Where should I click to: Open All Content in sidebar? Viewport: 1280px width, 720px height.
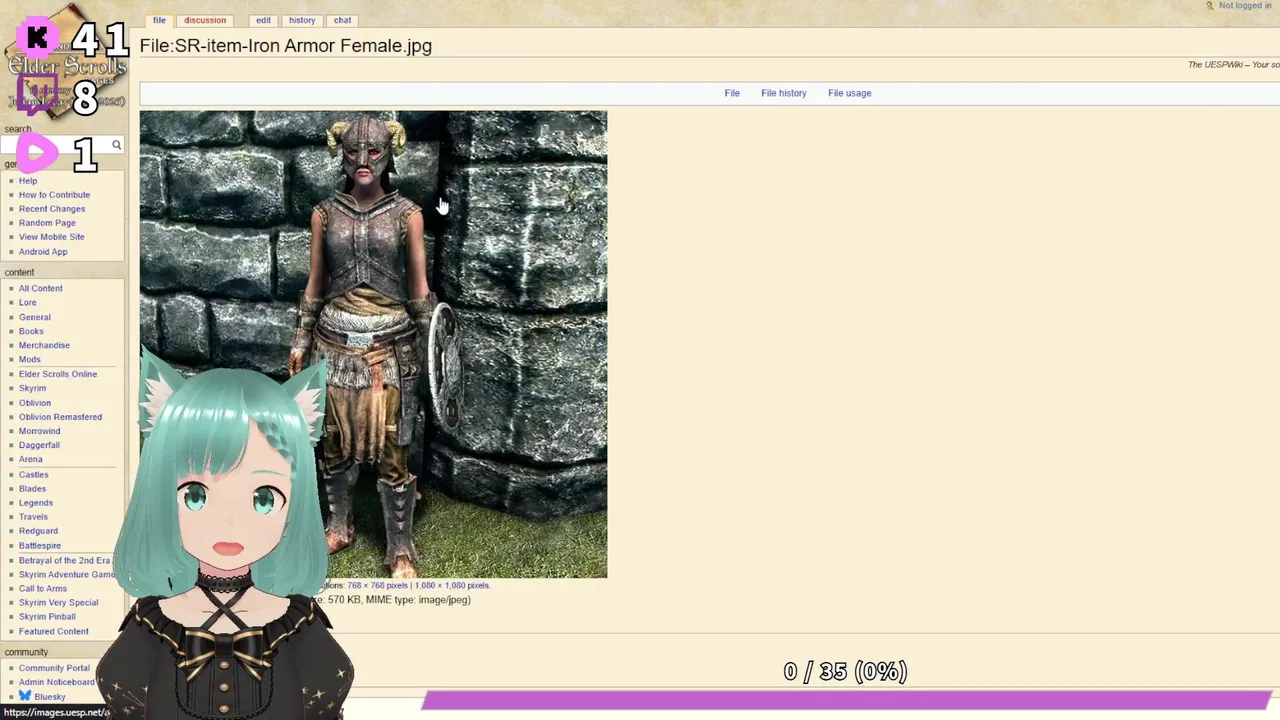[x=40, y=289]
